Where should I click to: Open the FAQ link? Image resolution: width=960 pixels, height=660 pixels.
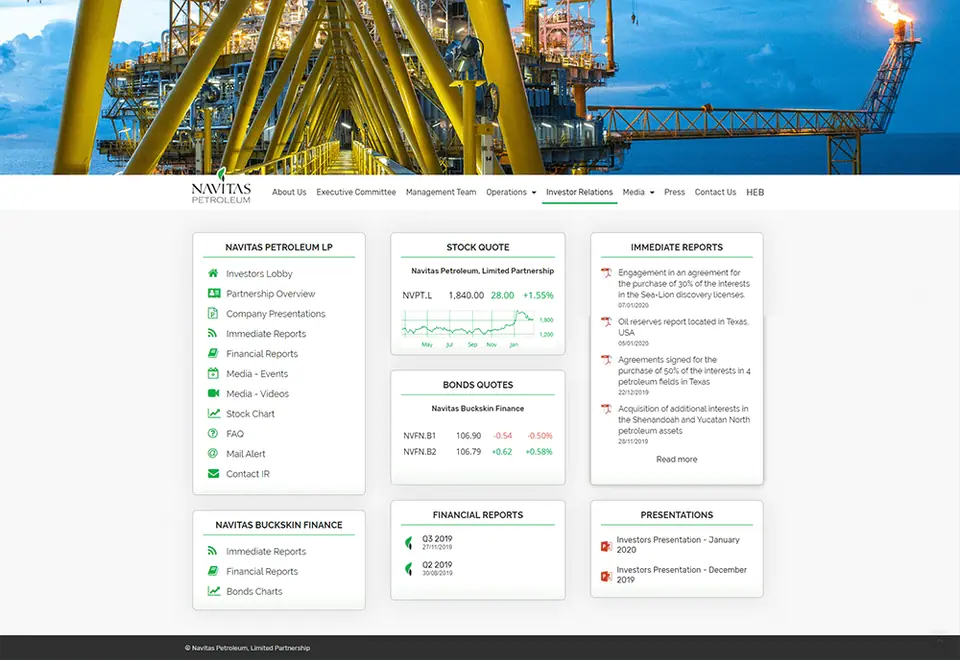click(x=234, y=433)
